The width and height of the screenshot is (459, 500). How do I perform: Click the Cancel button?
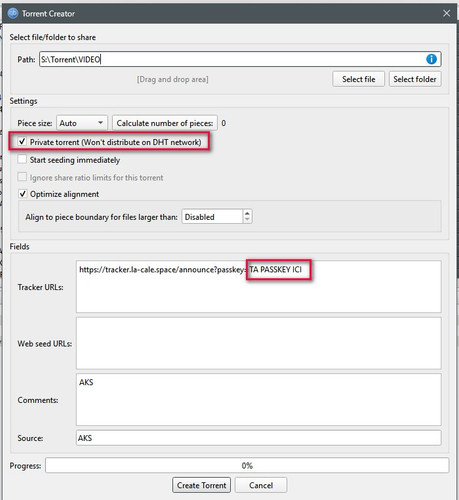pyautogui.click(x=261, y=485)
